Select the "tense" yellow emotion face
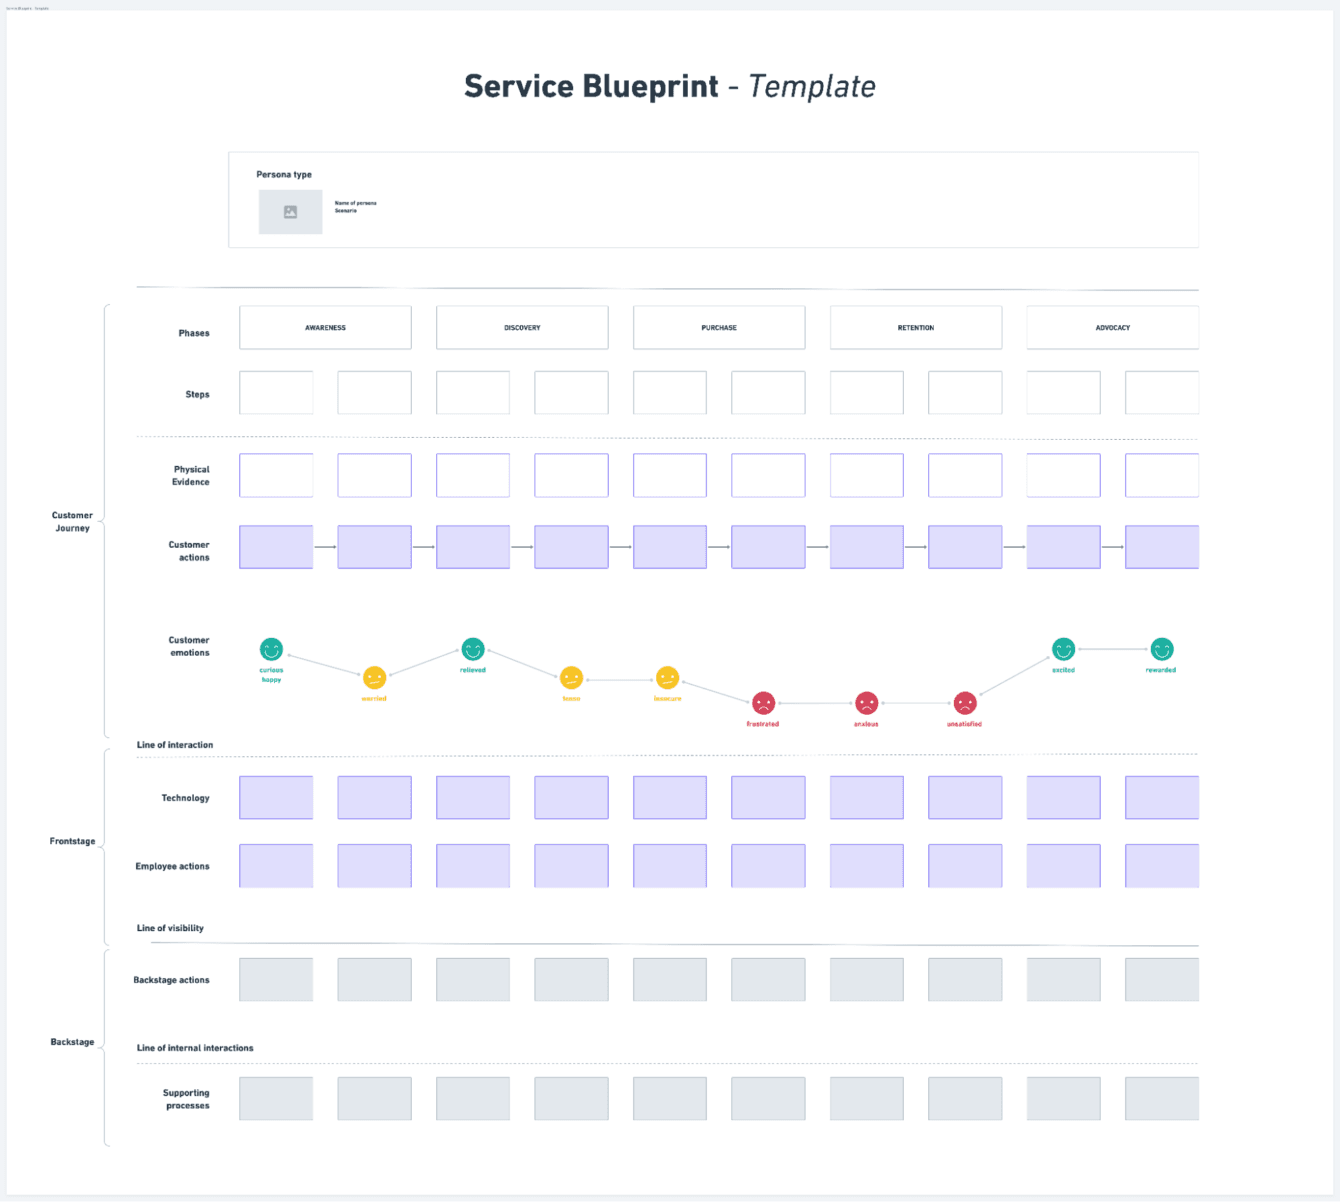Screen dimensions: 1340x1202 [571, 676]
